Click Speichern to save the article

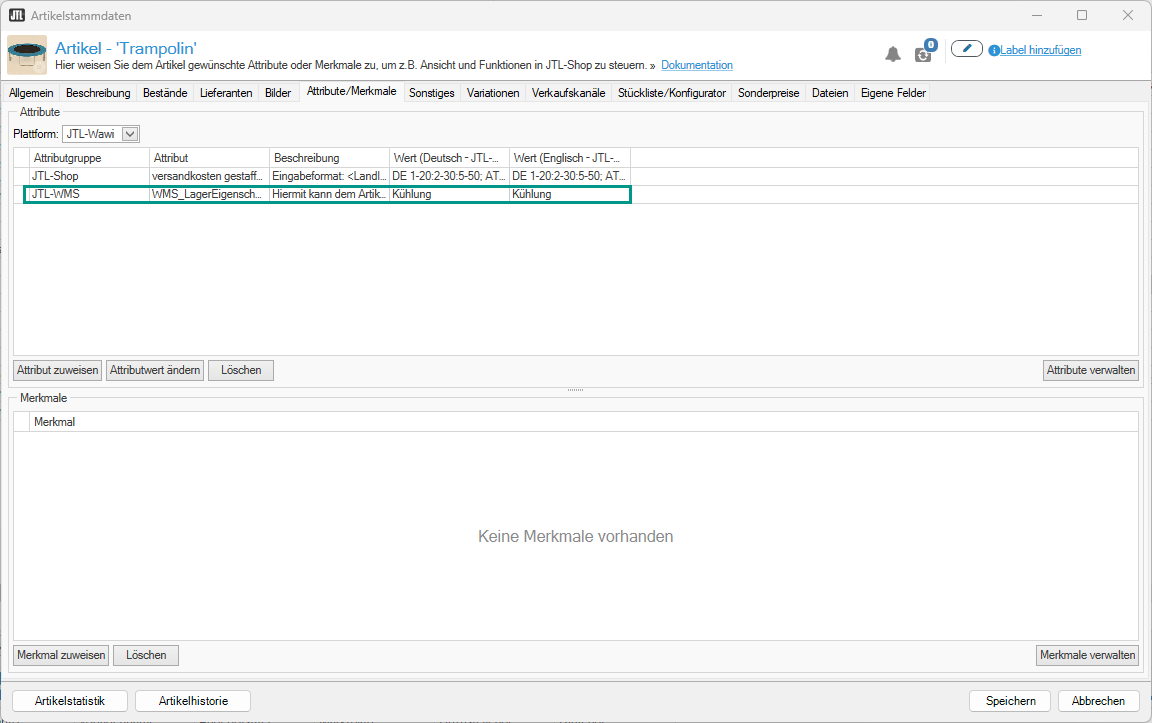(x=1009, y=701)
